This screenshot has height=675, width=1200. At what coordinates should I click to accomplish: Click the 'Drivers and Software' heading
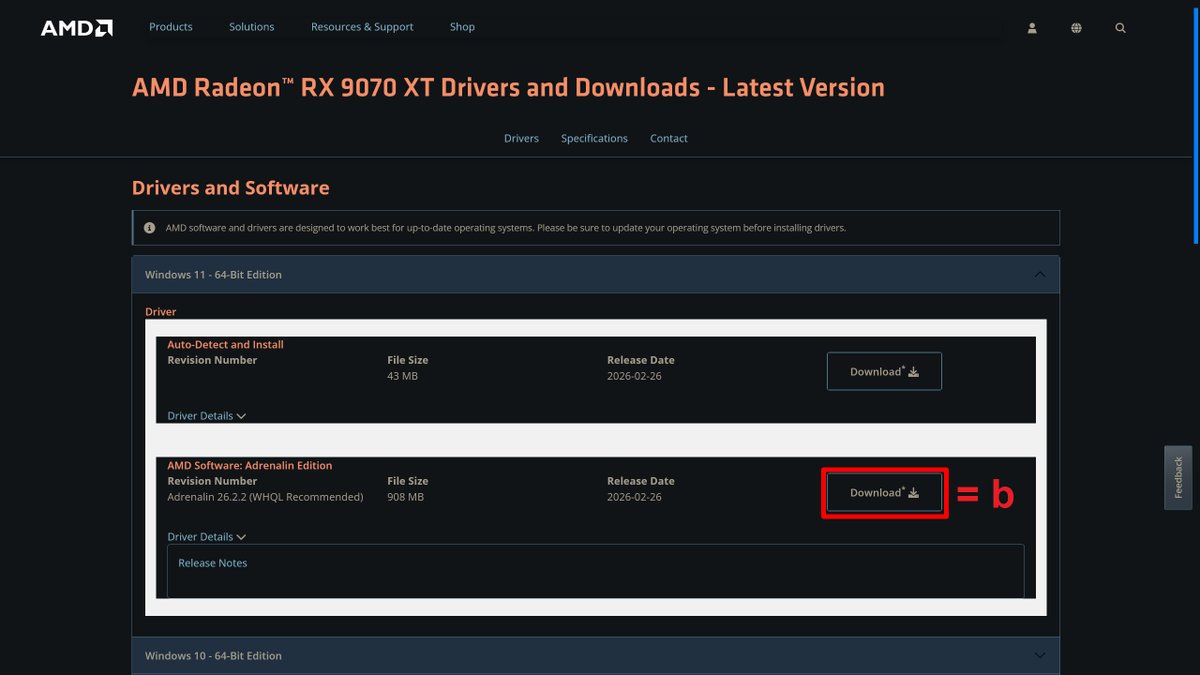[230, 188]
